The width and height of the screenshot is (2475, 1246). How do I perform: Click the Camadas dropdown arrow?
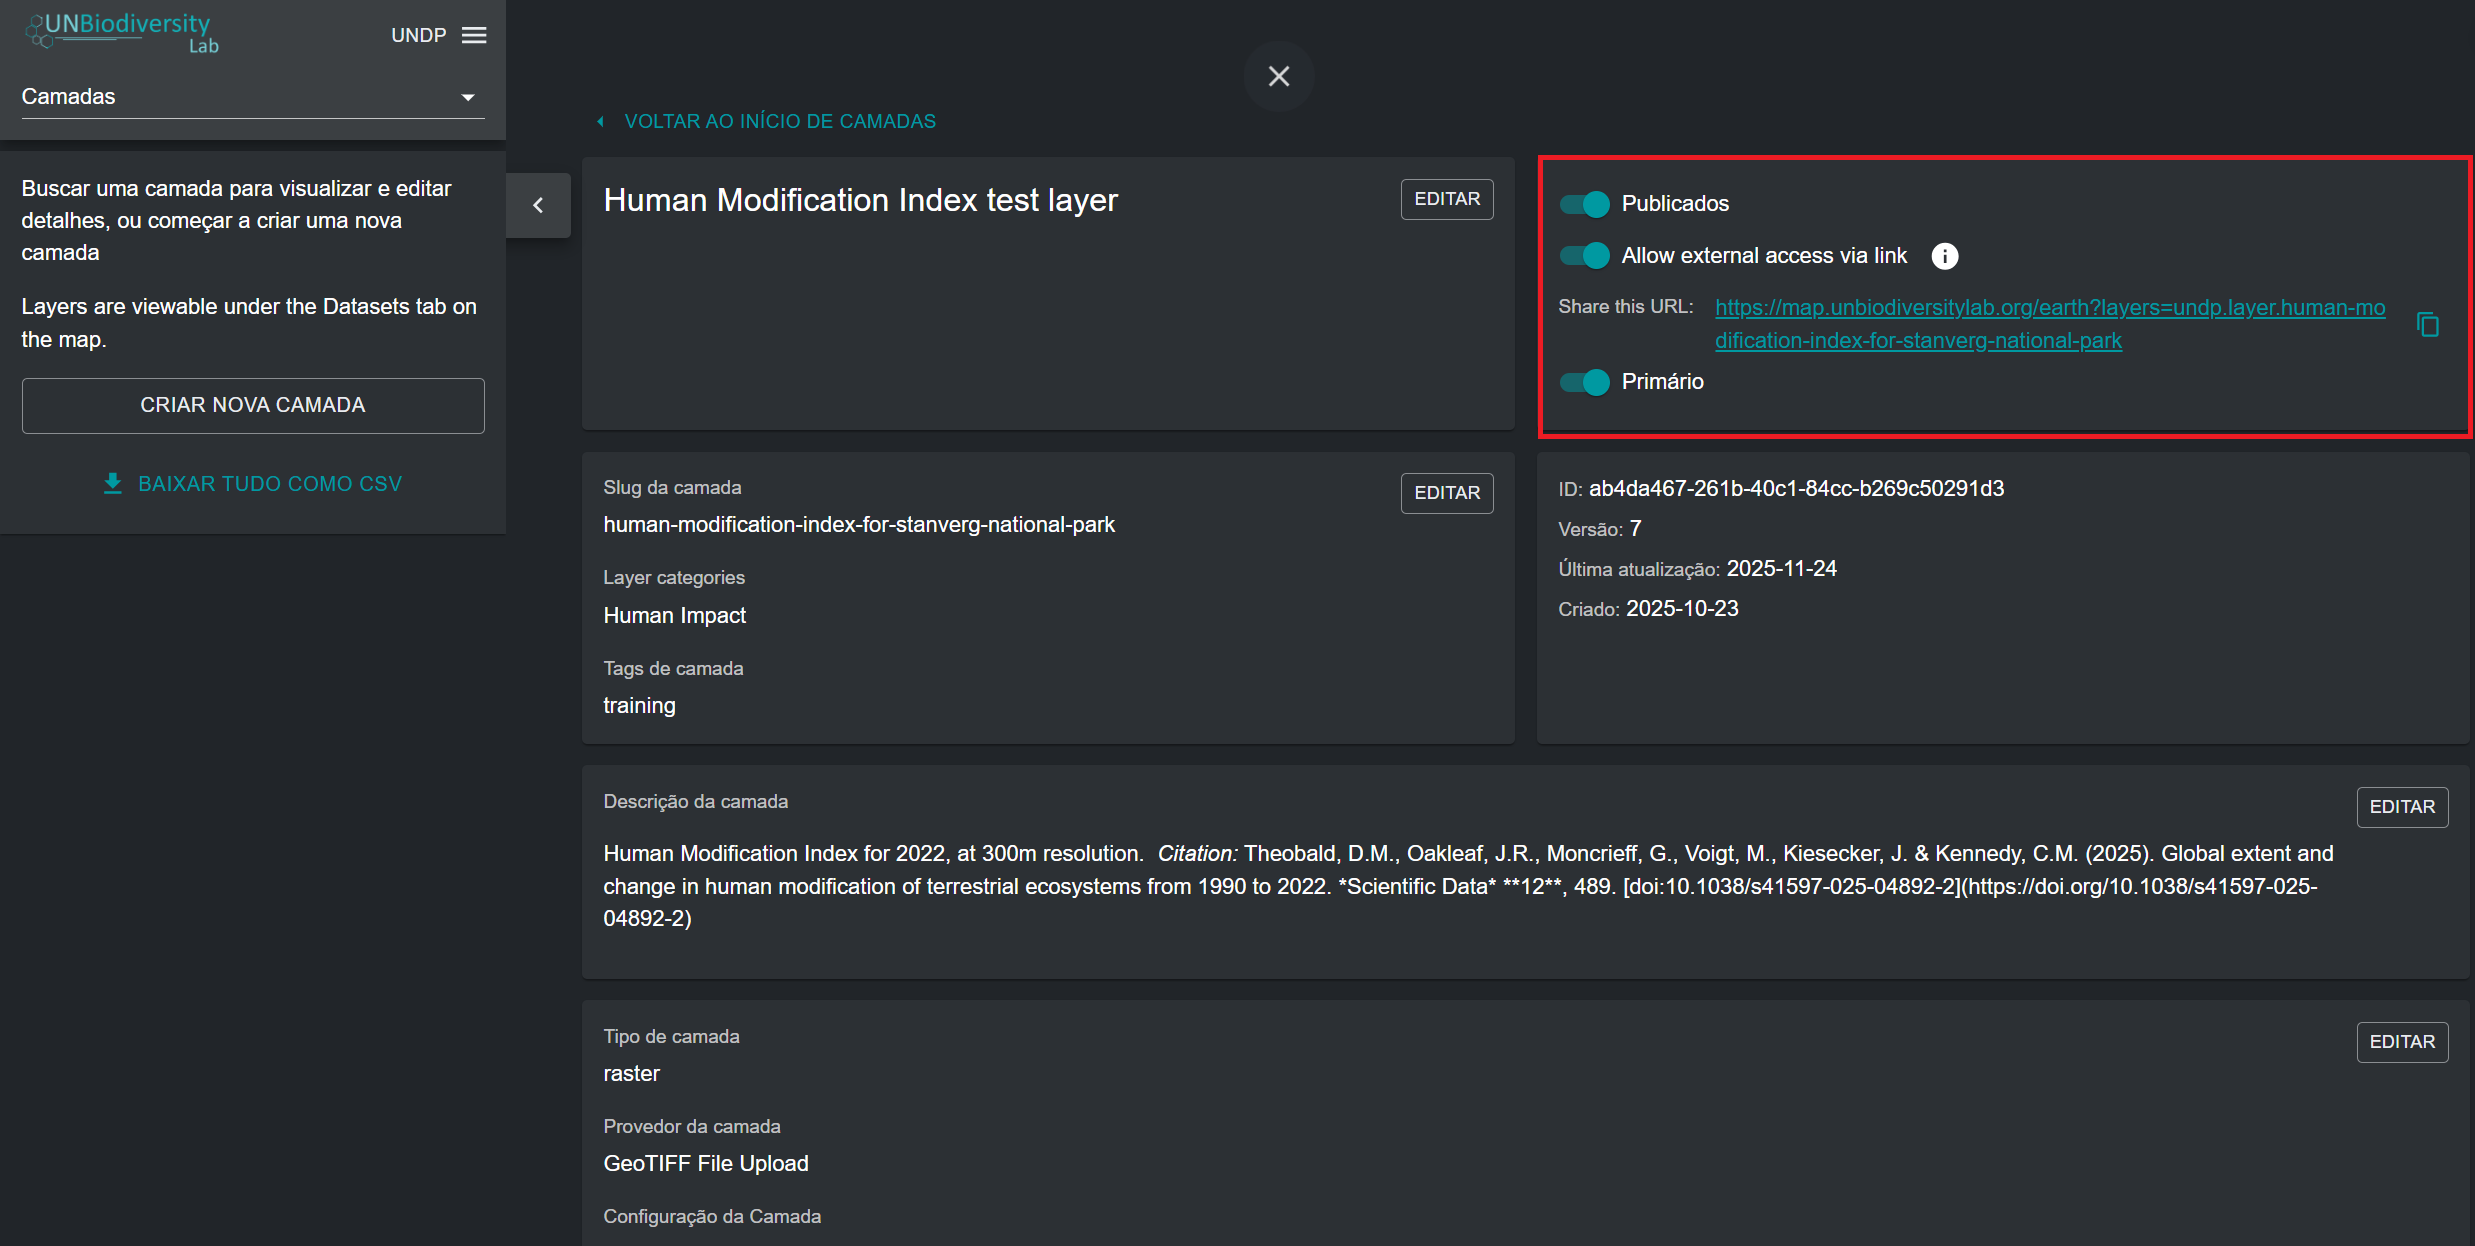click(x=467, y=97)
